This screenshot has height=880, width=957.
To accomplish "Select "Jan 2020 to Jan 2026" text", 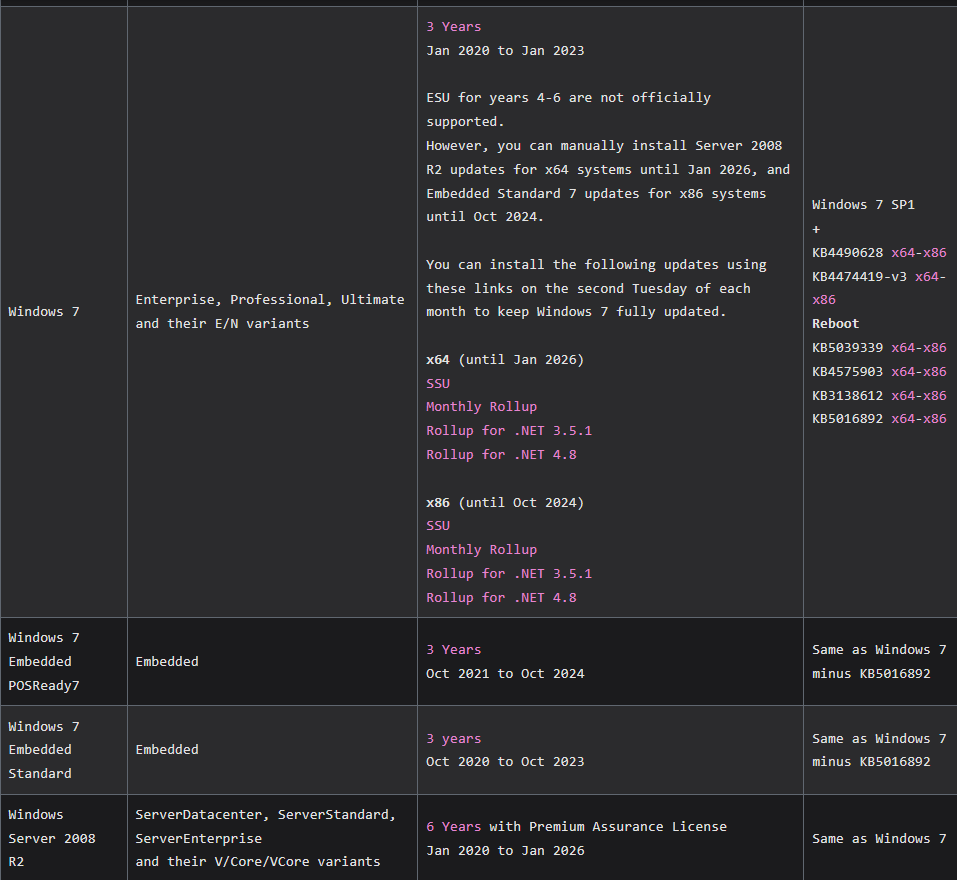I will click(x=505, y=851).
